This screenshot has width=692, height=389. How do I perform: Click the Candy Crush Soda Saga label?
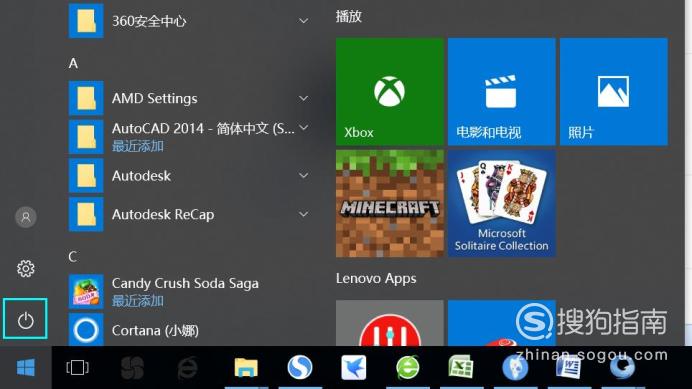click(185, 283)
